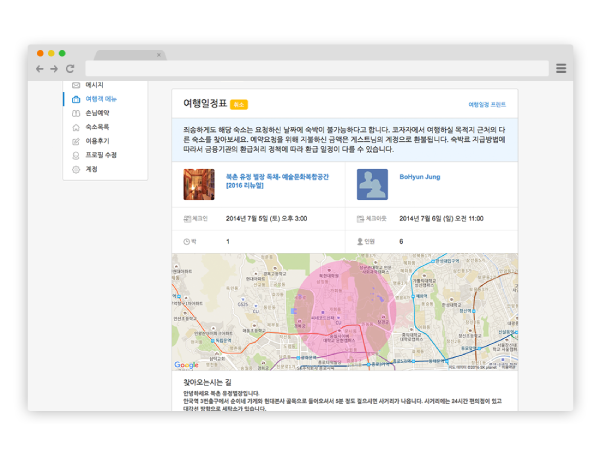Viewport: 600px width, 450px height.
Task: Click check-in date 2014년 7월 5일 (토) 오후 3:00
Action: click(266, 218)
